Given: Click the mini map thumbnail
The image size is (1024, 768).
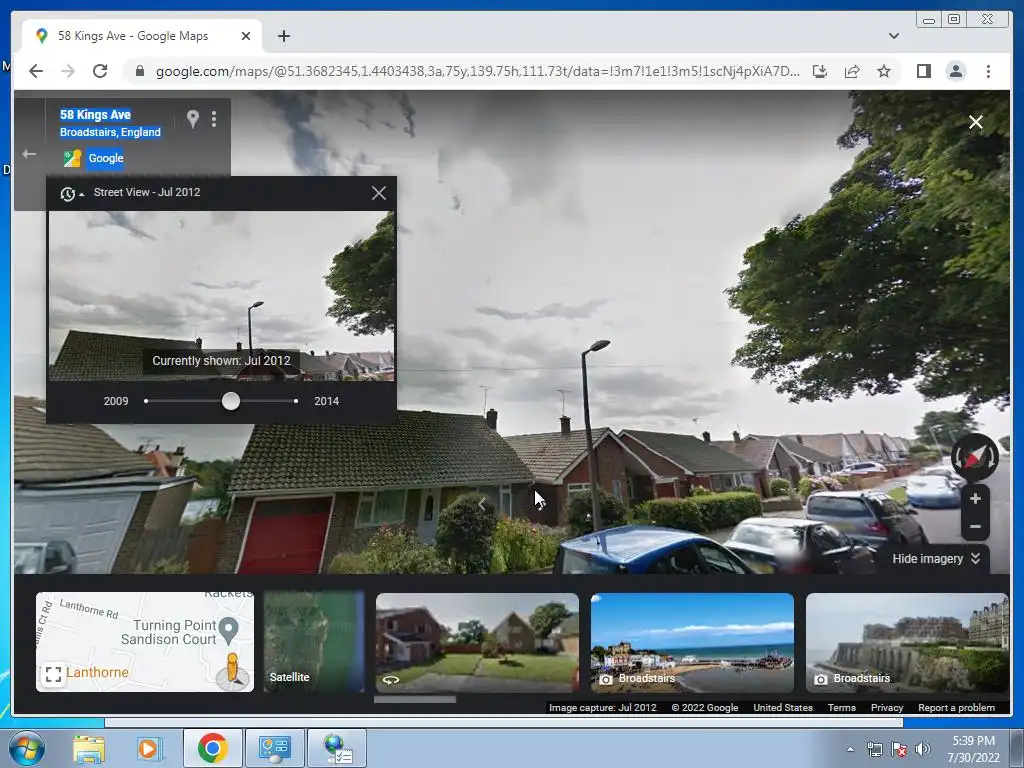Looking at the screenshot, I should (145, 642).
